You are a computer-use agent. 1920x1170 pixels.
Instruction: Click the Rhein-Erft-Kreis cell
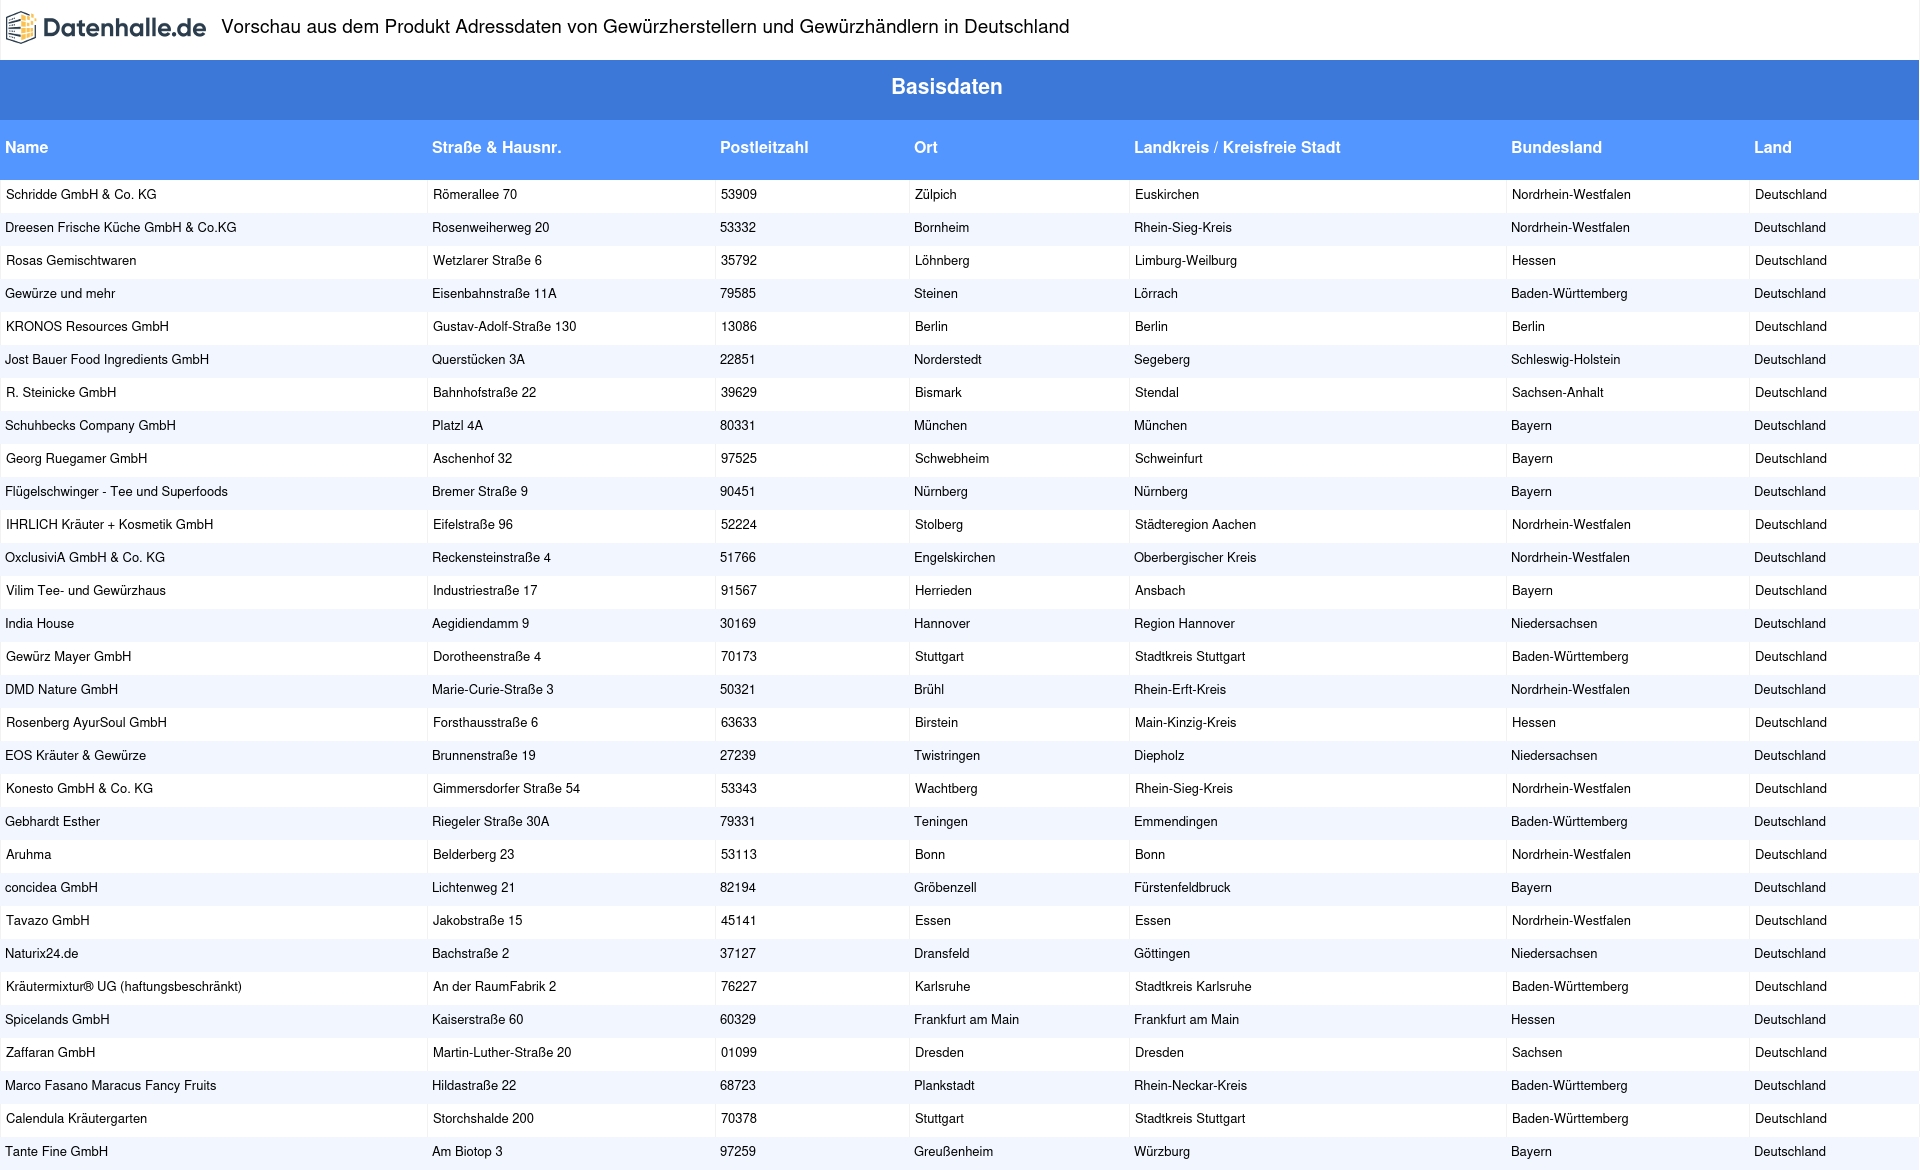click(x=1180, y=690)
